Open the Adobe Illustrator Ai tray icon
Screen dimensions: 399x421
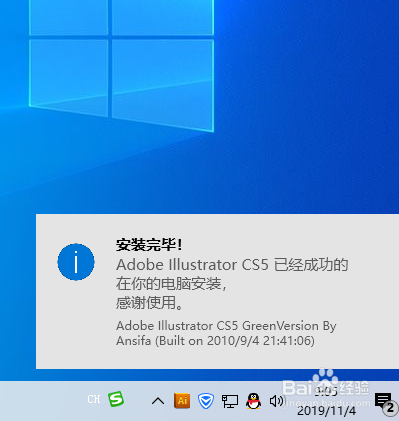[x=182, y=401]
